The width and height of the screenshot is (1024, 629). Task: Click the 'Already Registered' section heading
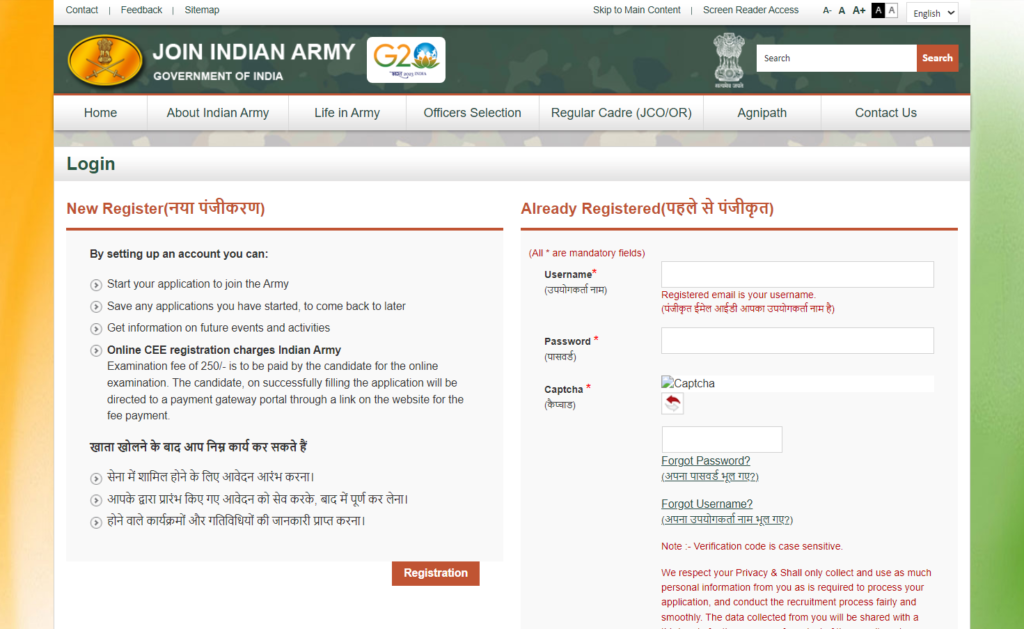coord(647,208)
